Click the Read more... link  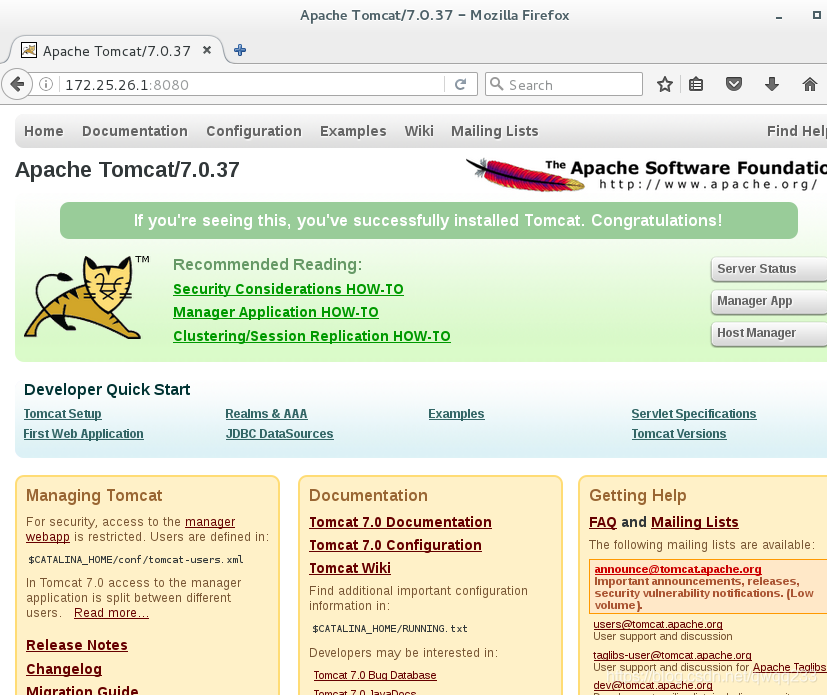(111, 613)
